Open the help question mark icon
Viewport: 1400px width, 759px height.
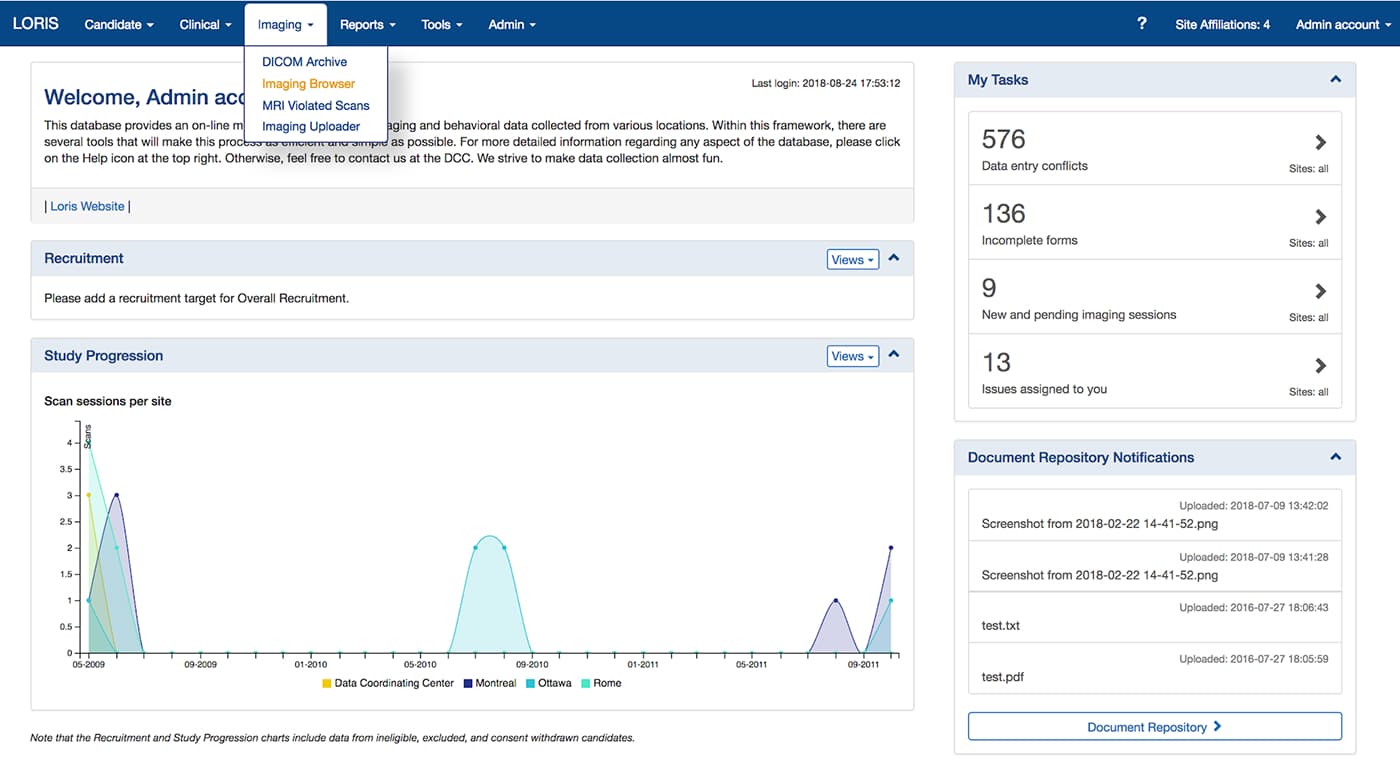pos(1141,23)
